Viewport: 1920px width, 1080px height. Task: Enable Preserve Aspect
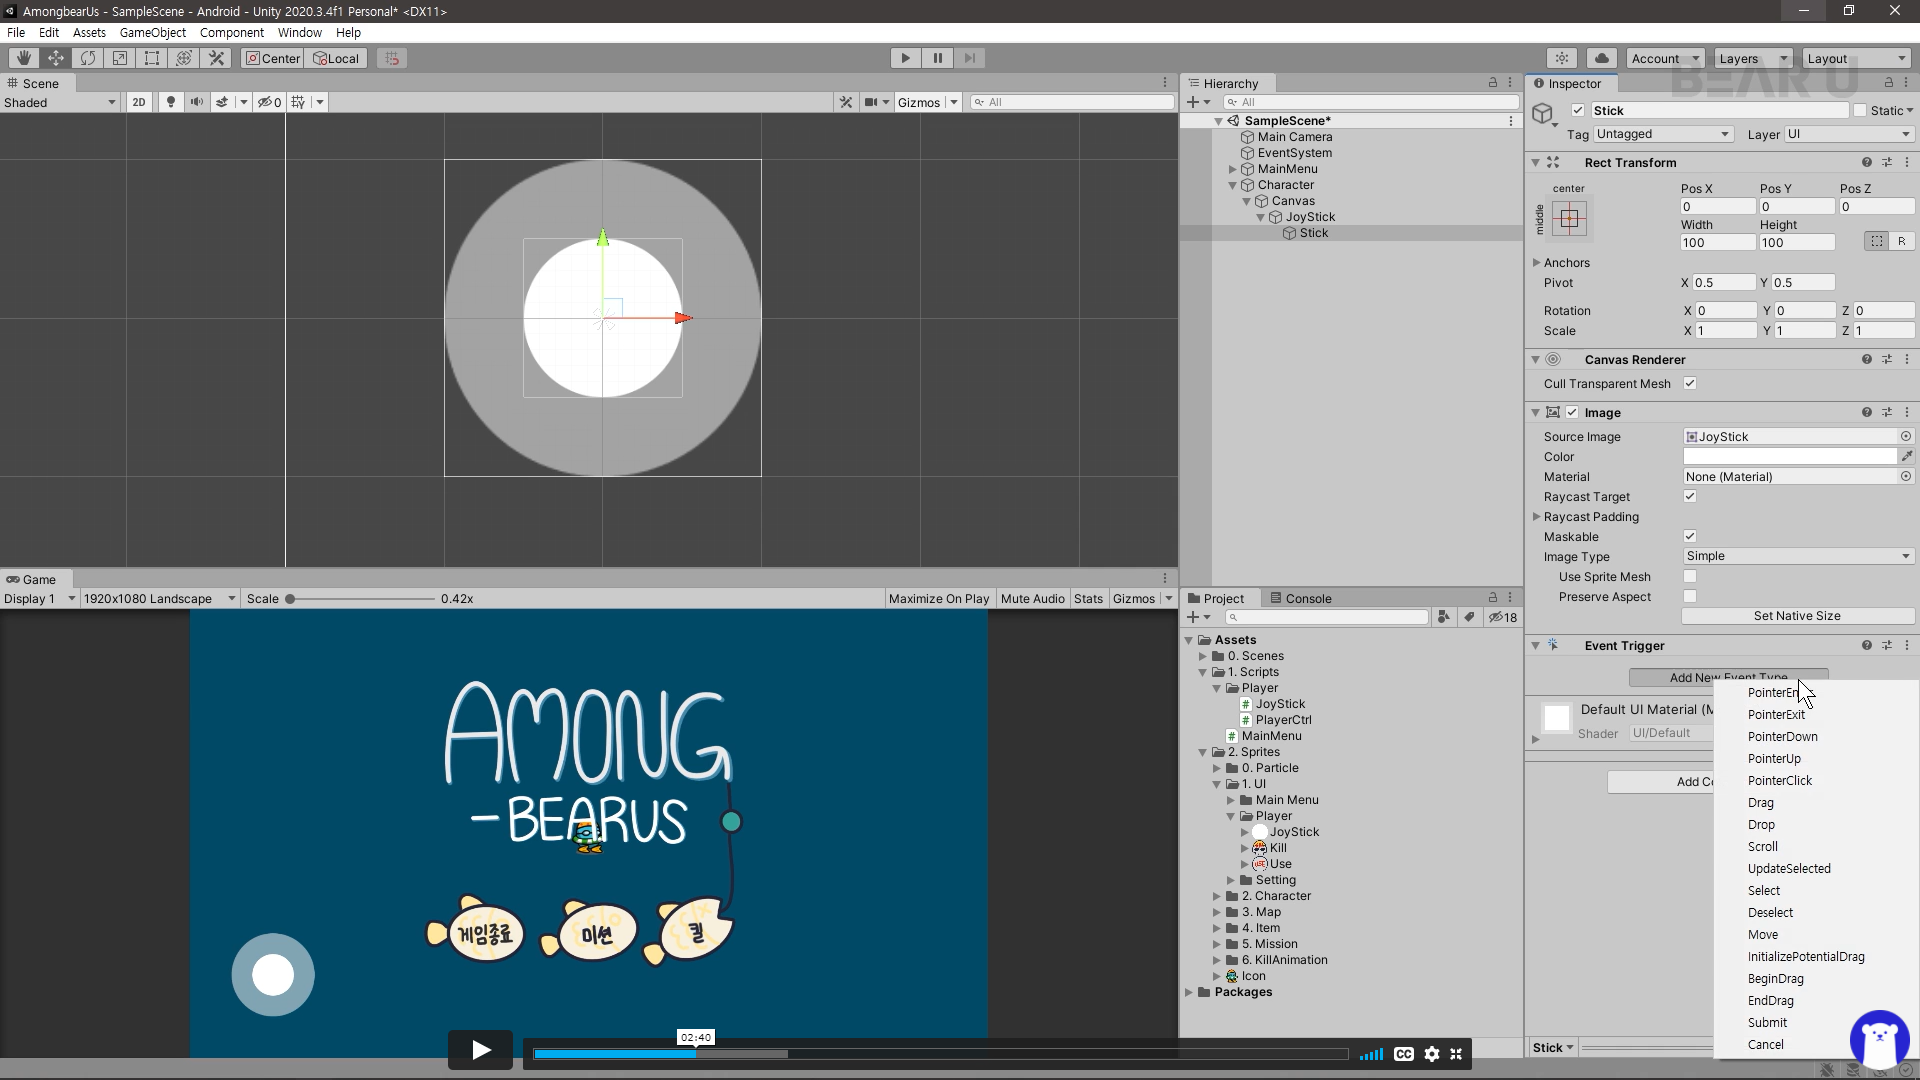coord(1690,596)
